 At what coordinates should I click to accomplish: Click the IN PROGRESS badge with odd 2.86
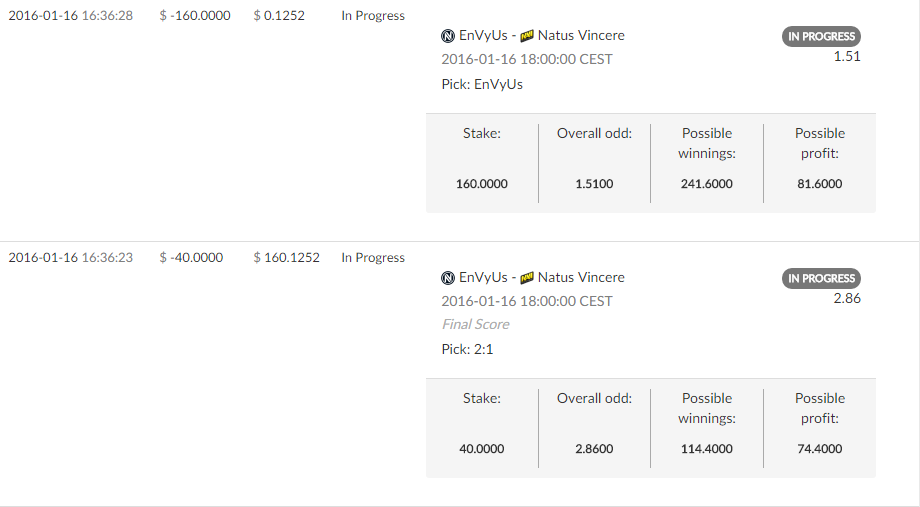point(821,278)
